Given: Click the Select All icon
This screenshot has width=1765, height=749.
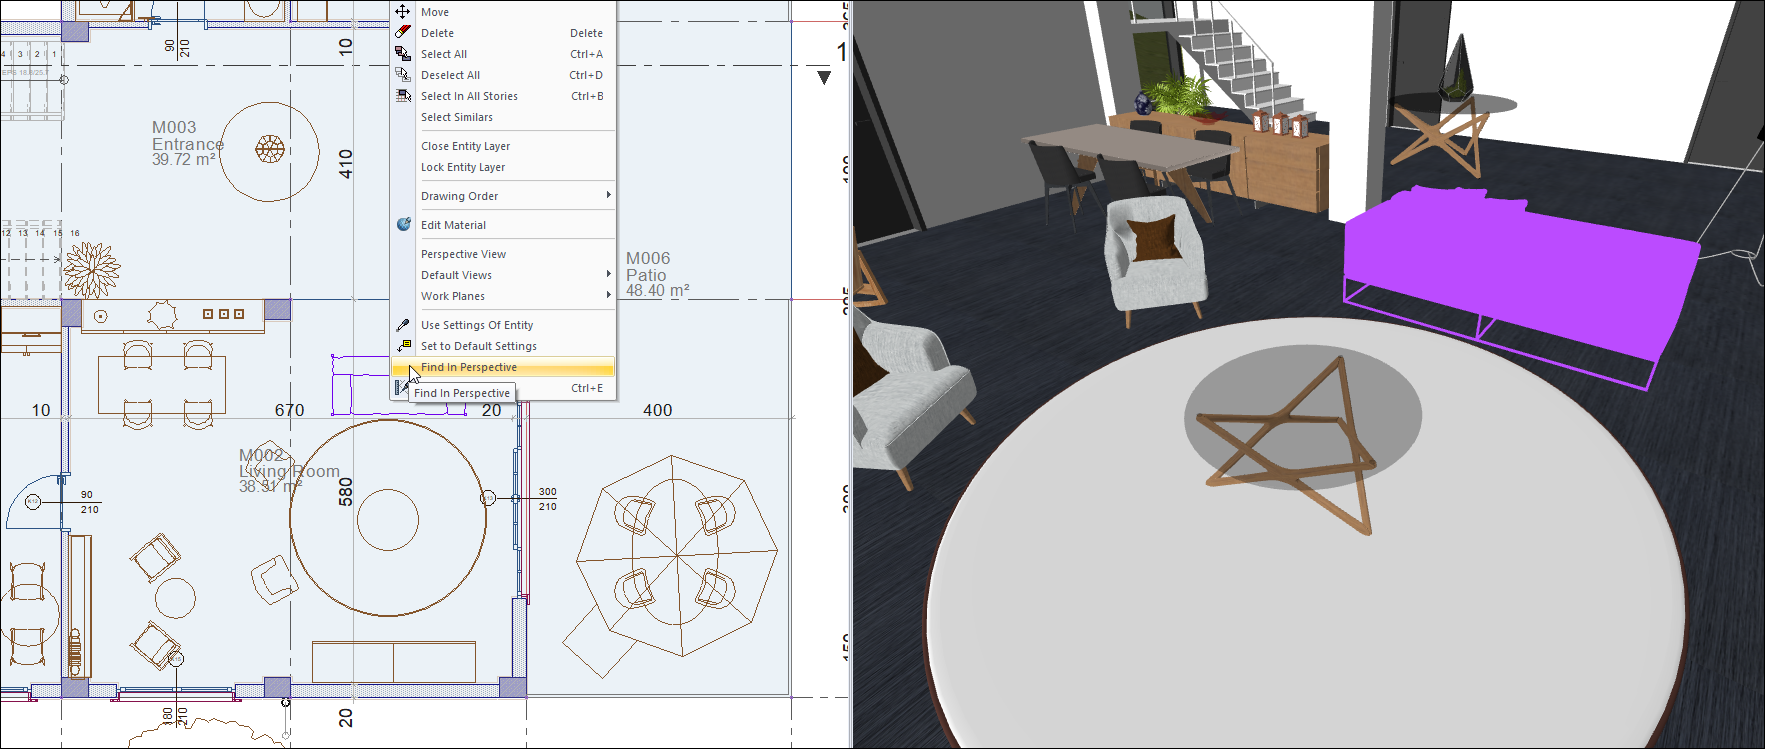Looking at the screenshot, I should coord(402,54).
